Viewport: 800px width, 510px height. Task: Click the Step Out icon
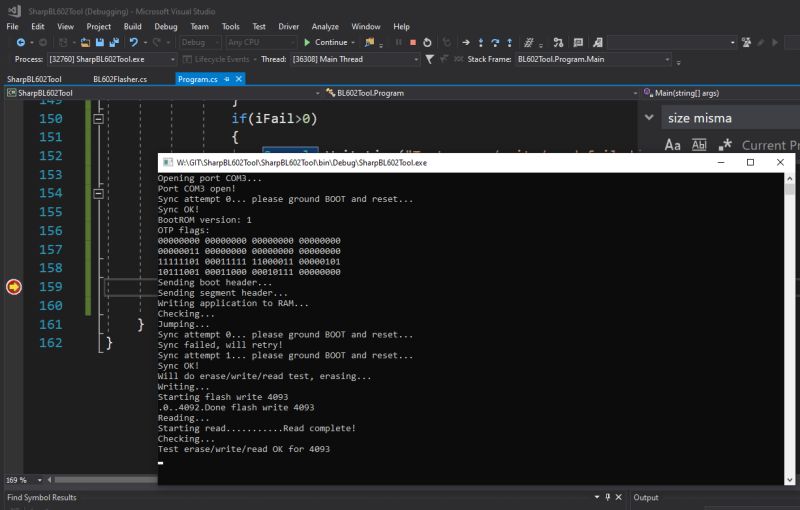click(x=509, y=42)
